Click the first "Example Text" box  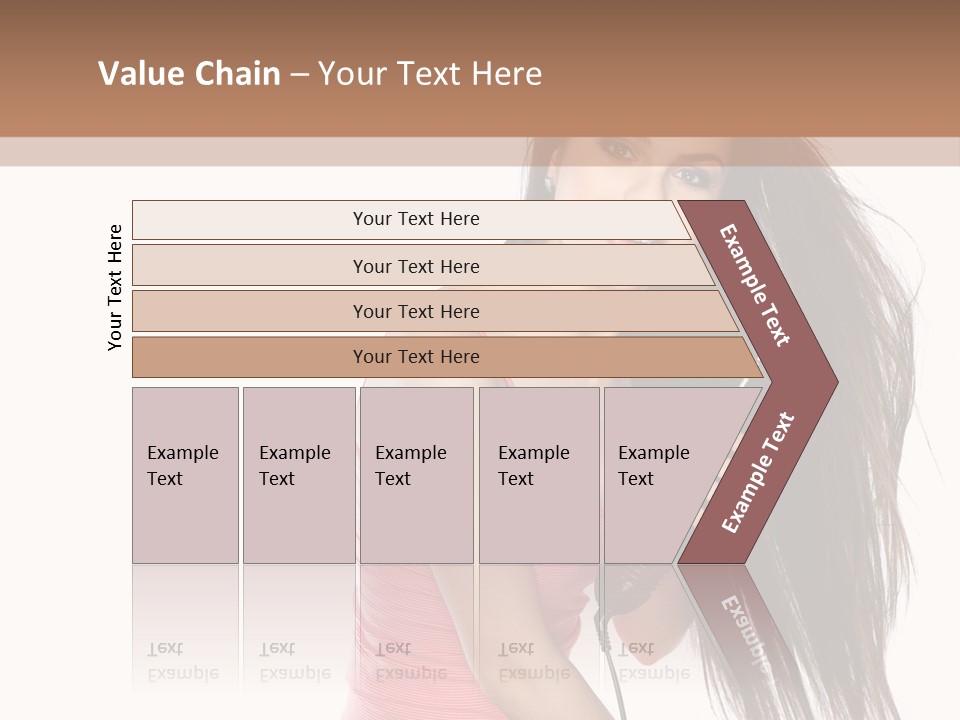(186, 475)
